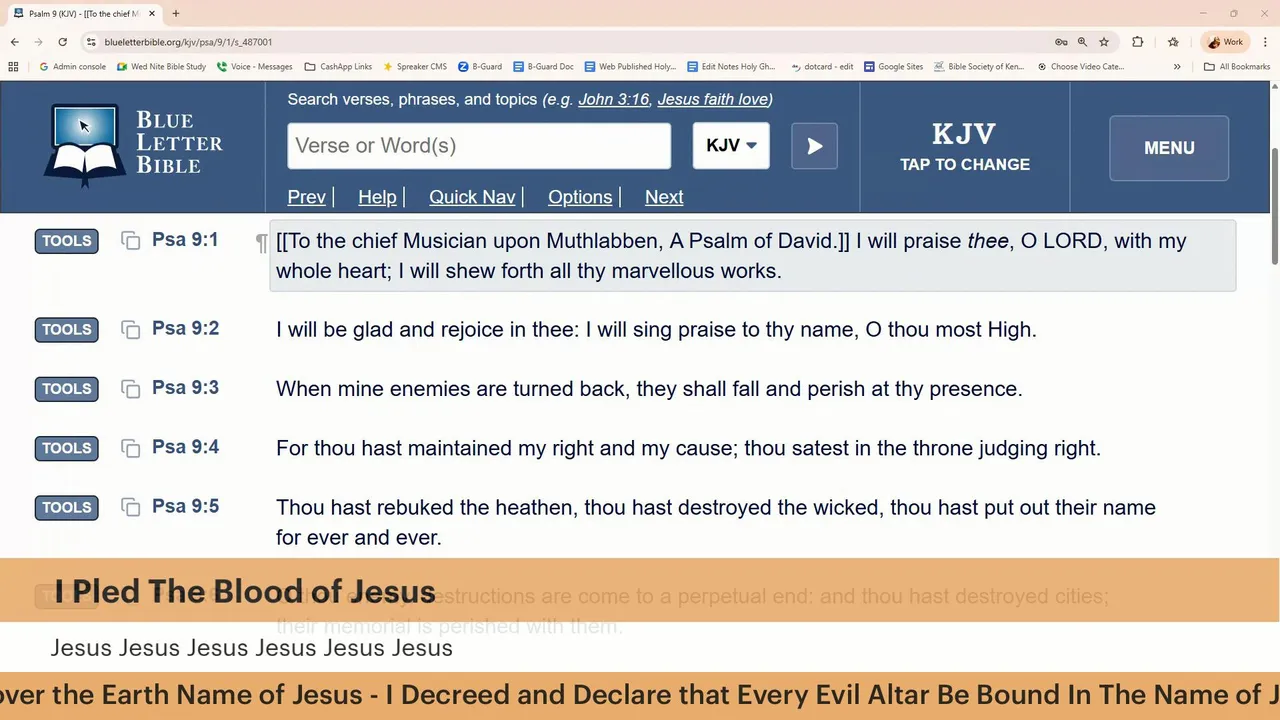Viewport: 1280px width, 720px height.
Task: Tap KJV TAP TO CHANGE button
Action: [965, 147]
